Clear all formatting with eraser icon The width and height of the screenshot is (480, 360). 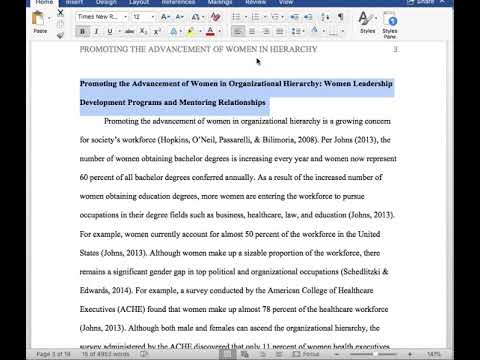(x=216, y=17)
